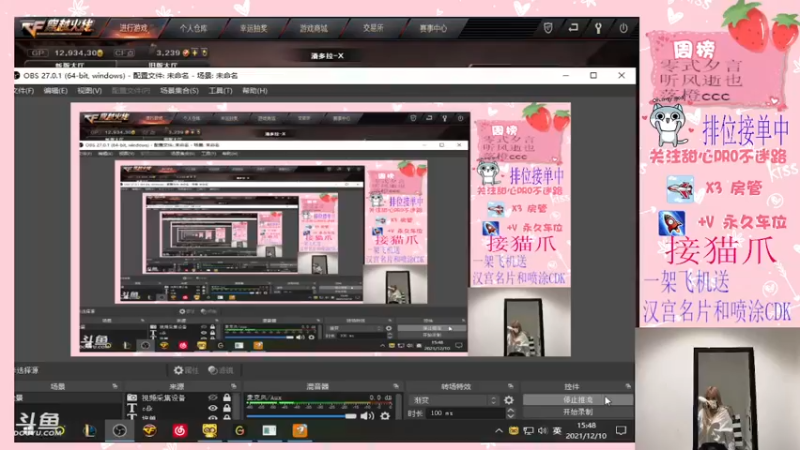Click the 100 ms duration input field
The image size is (800, 450).
pyautogui.click(x=464, y=413)
